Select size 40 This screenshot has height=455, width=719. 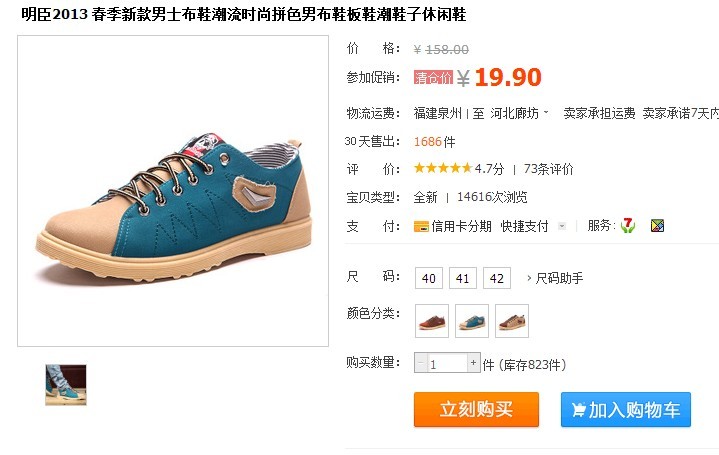coord(429,278)
